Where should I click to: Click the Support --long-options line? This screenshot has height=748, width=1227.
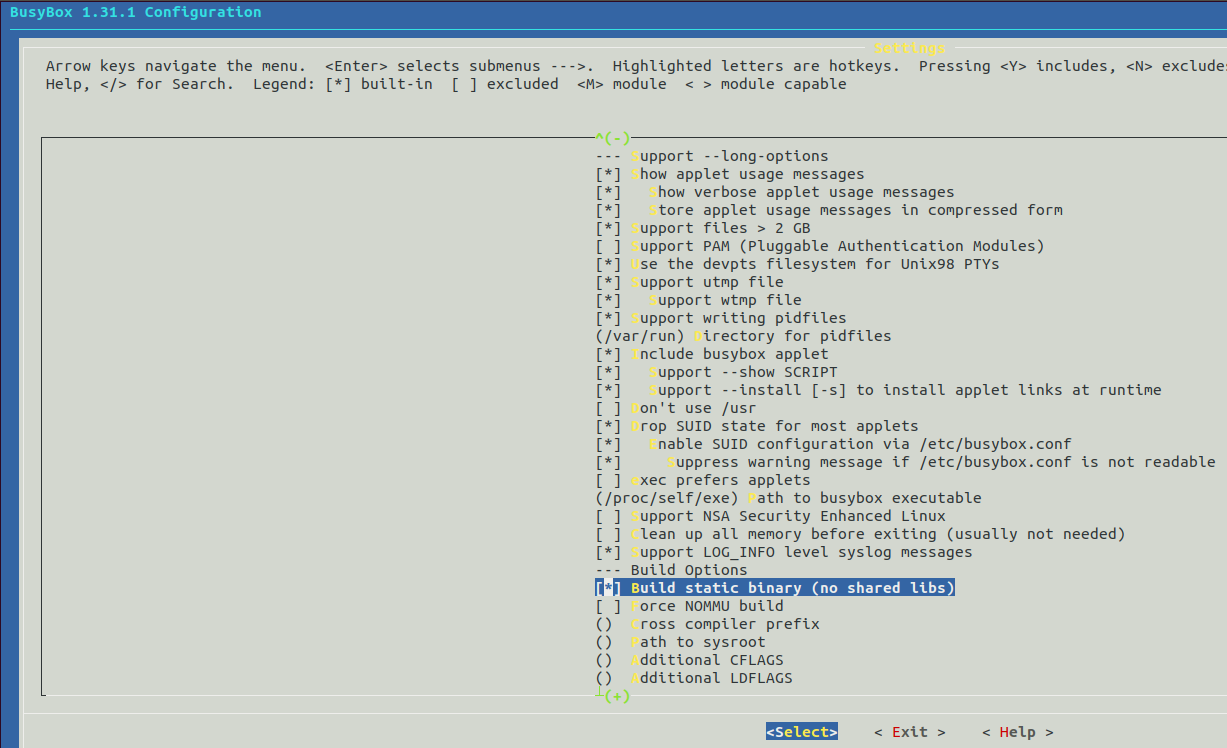[711, 156]
